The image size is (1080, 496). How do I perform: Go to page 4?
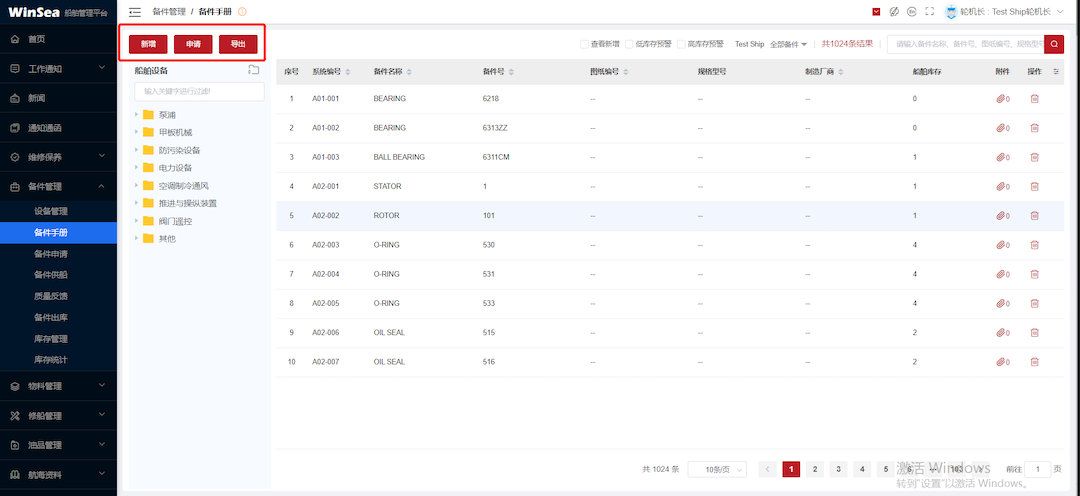(861, 470)
